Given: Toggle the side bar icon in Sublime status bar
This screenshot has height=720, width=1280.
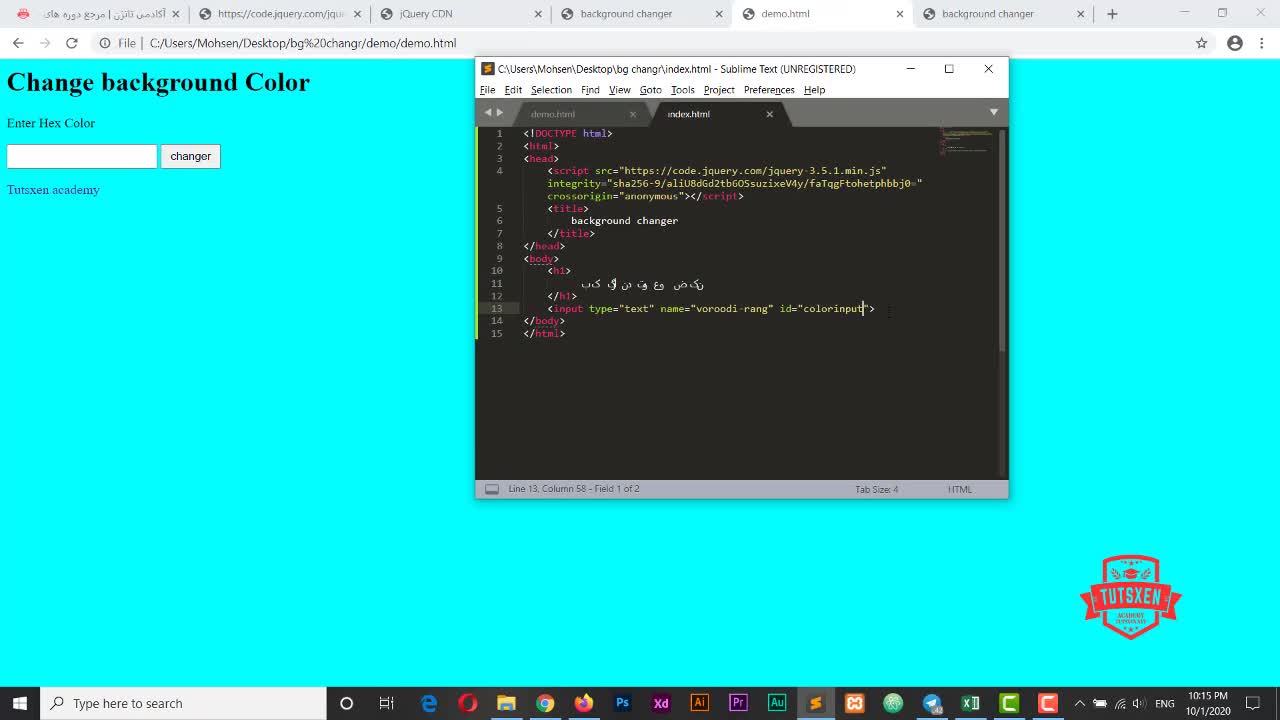Looking at the screenshot, I should click(491, 489).
